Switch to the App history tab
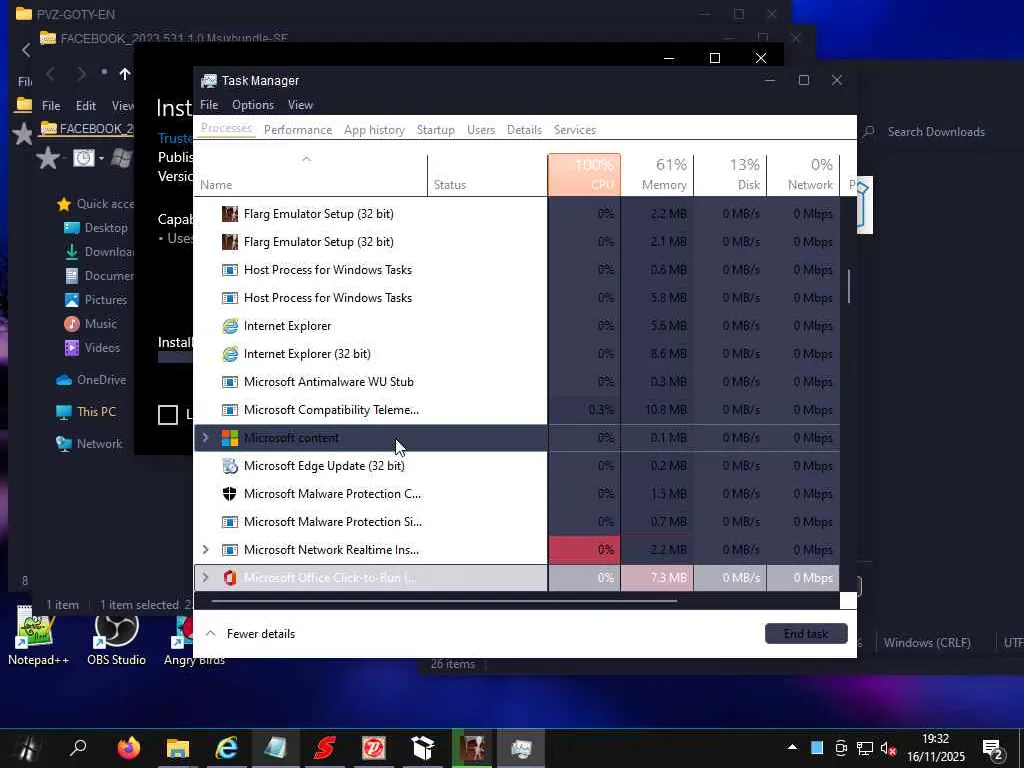This screenshot has height=768, width=1024. click(374, 130)
